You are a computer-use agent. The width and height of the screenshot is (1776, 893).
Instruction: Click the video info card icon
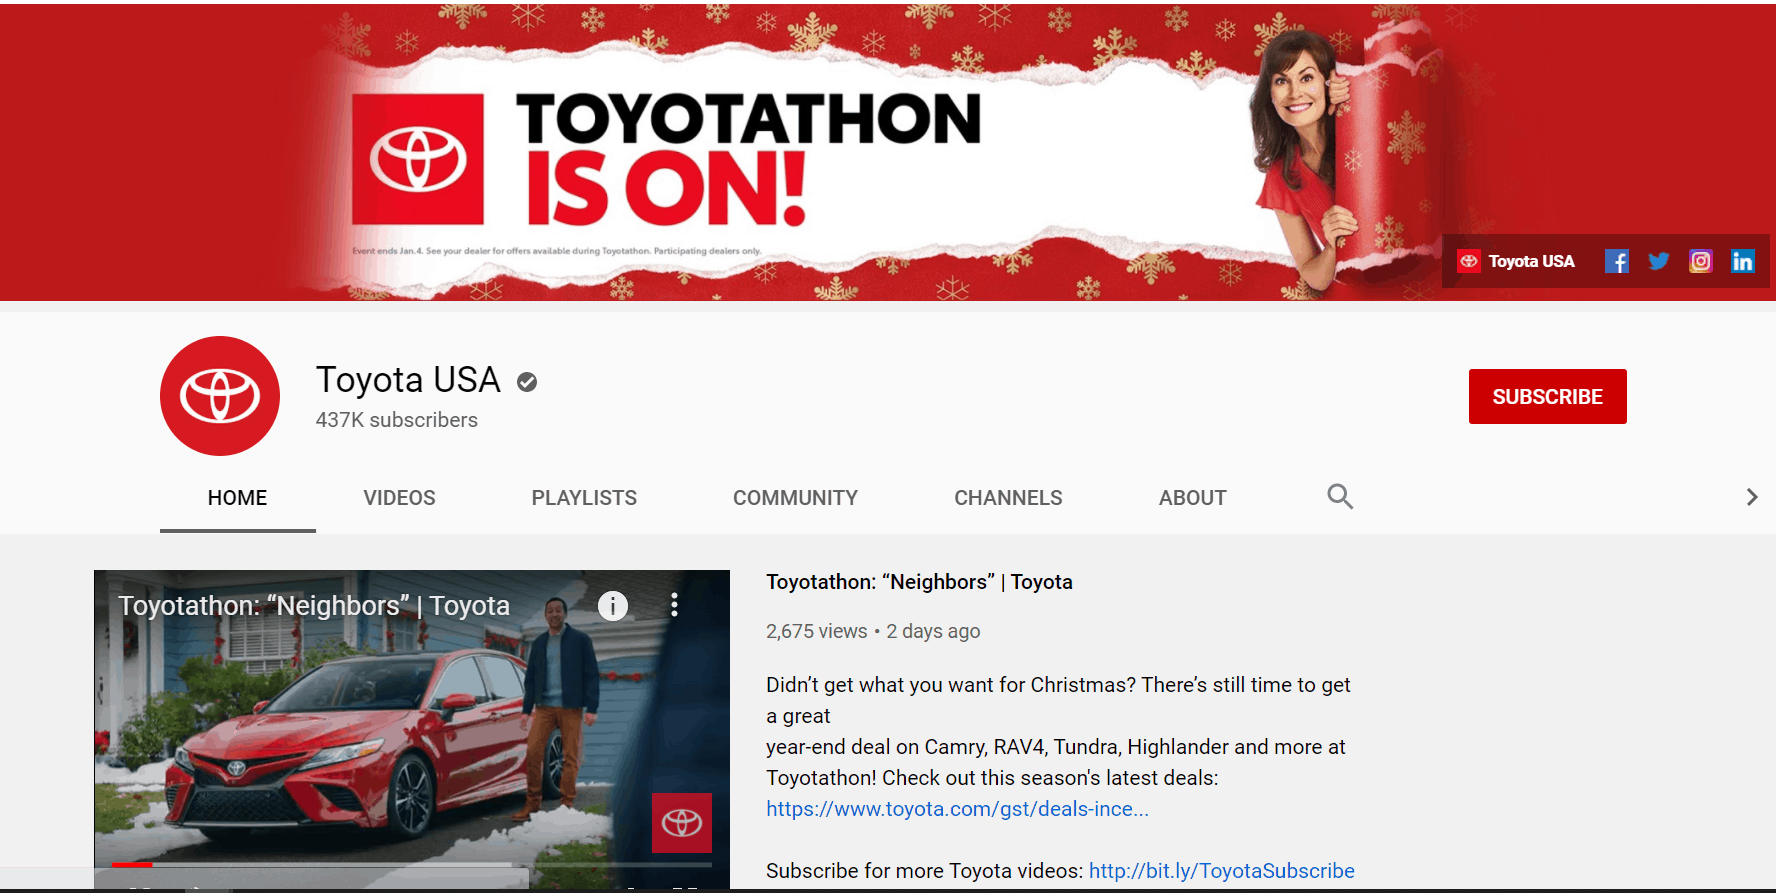[x=613, y=605]
